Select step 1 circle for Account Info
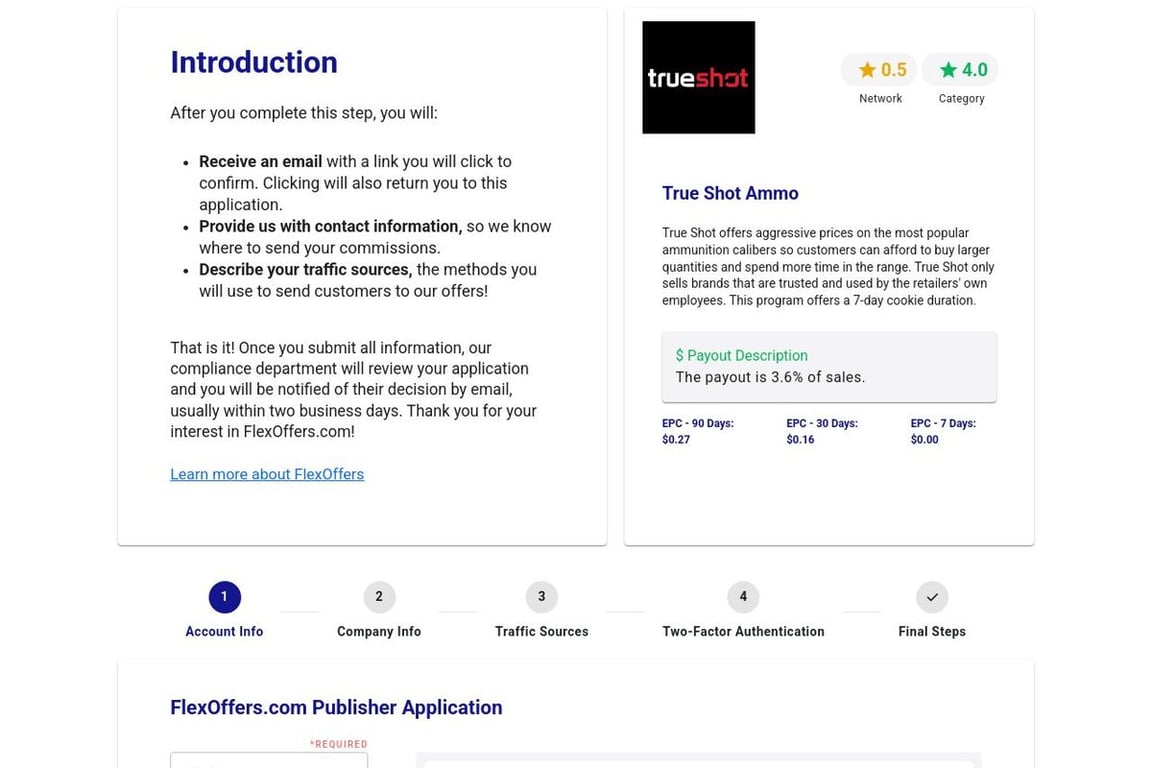 tap(224, 597)
